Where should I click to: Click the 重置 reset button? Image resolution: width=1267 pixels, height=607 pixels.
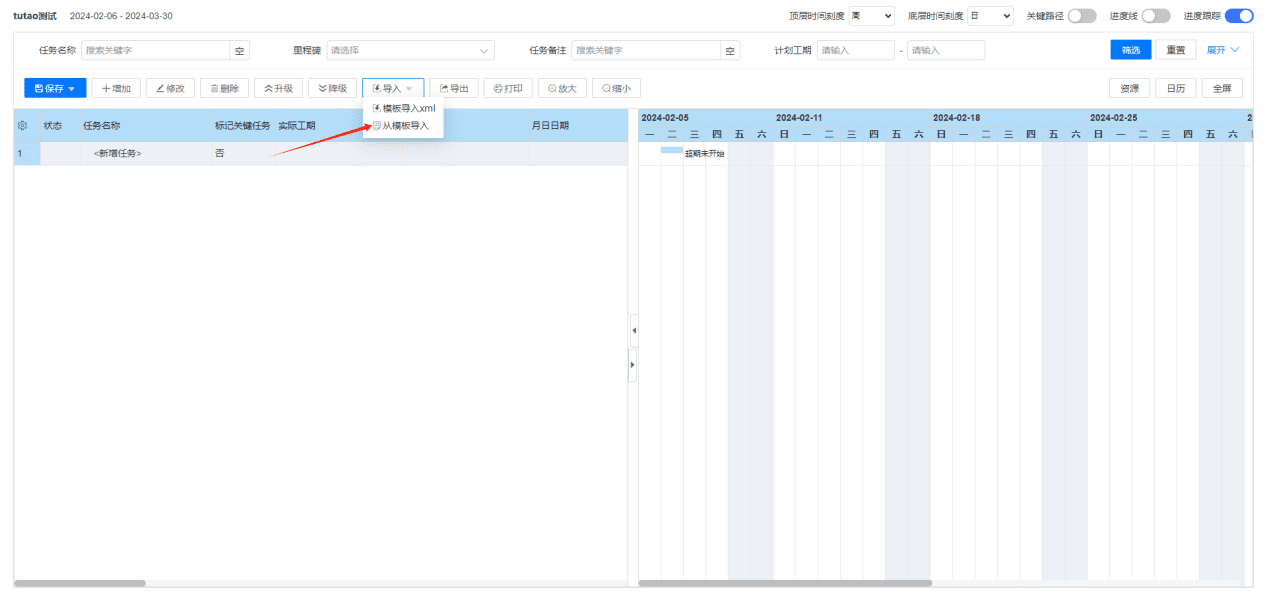click(1176, 50)
